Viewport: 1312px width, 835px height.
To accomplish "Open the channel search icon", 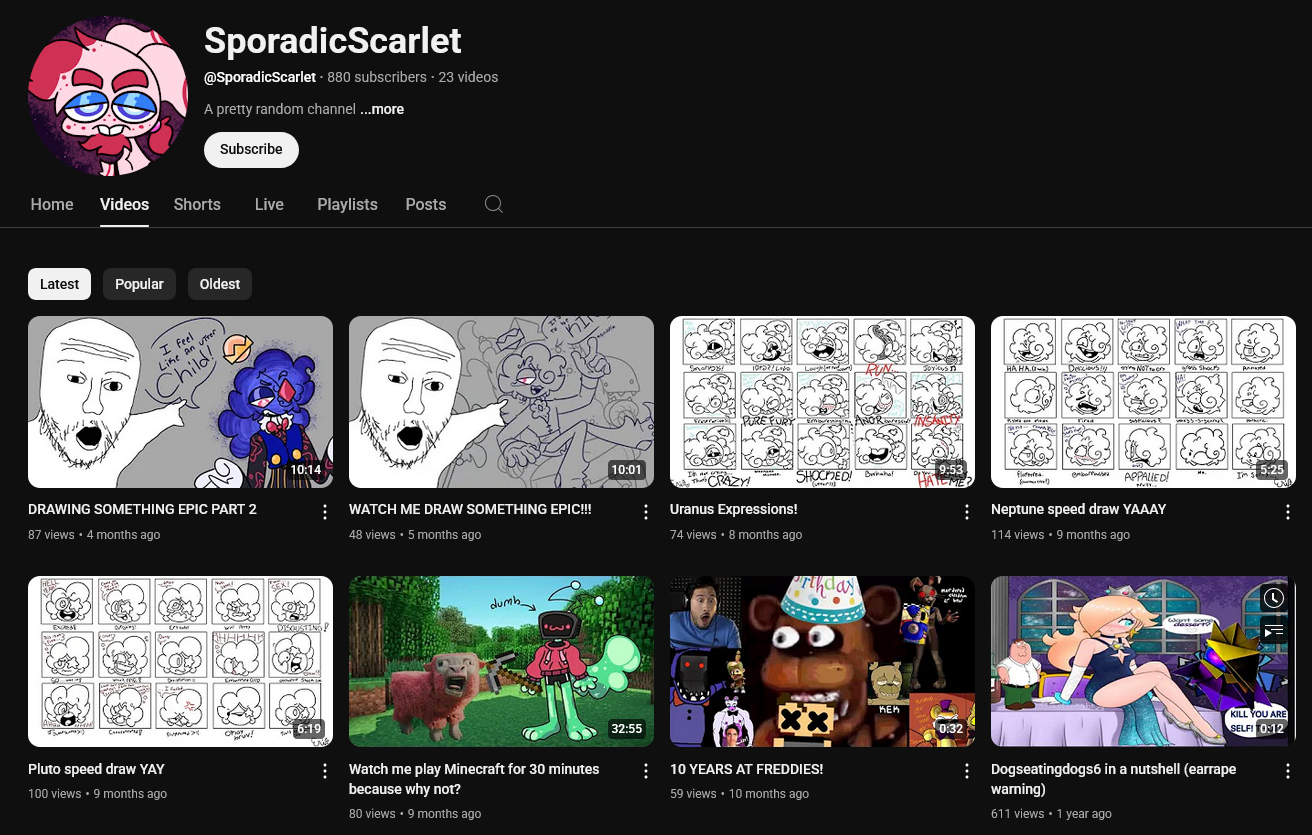I will [493, 204].
